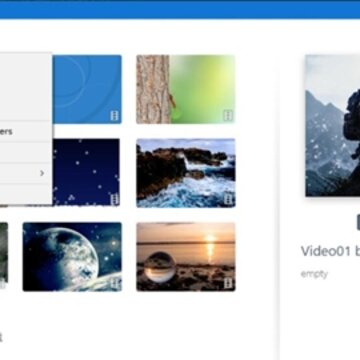360x360 pixels.
Task: Select the crystal ball sunset wallpaper
Action: point(186,257)
